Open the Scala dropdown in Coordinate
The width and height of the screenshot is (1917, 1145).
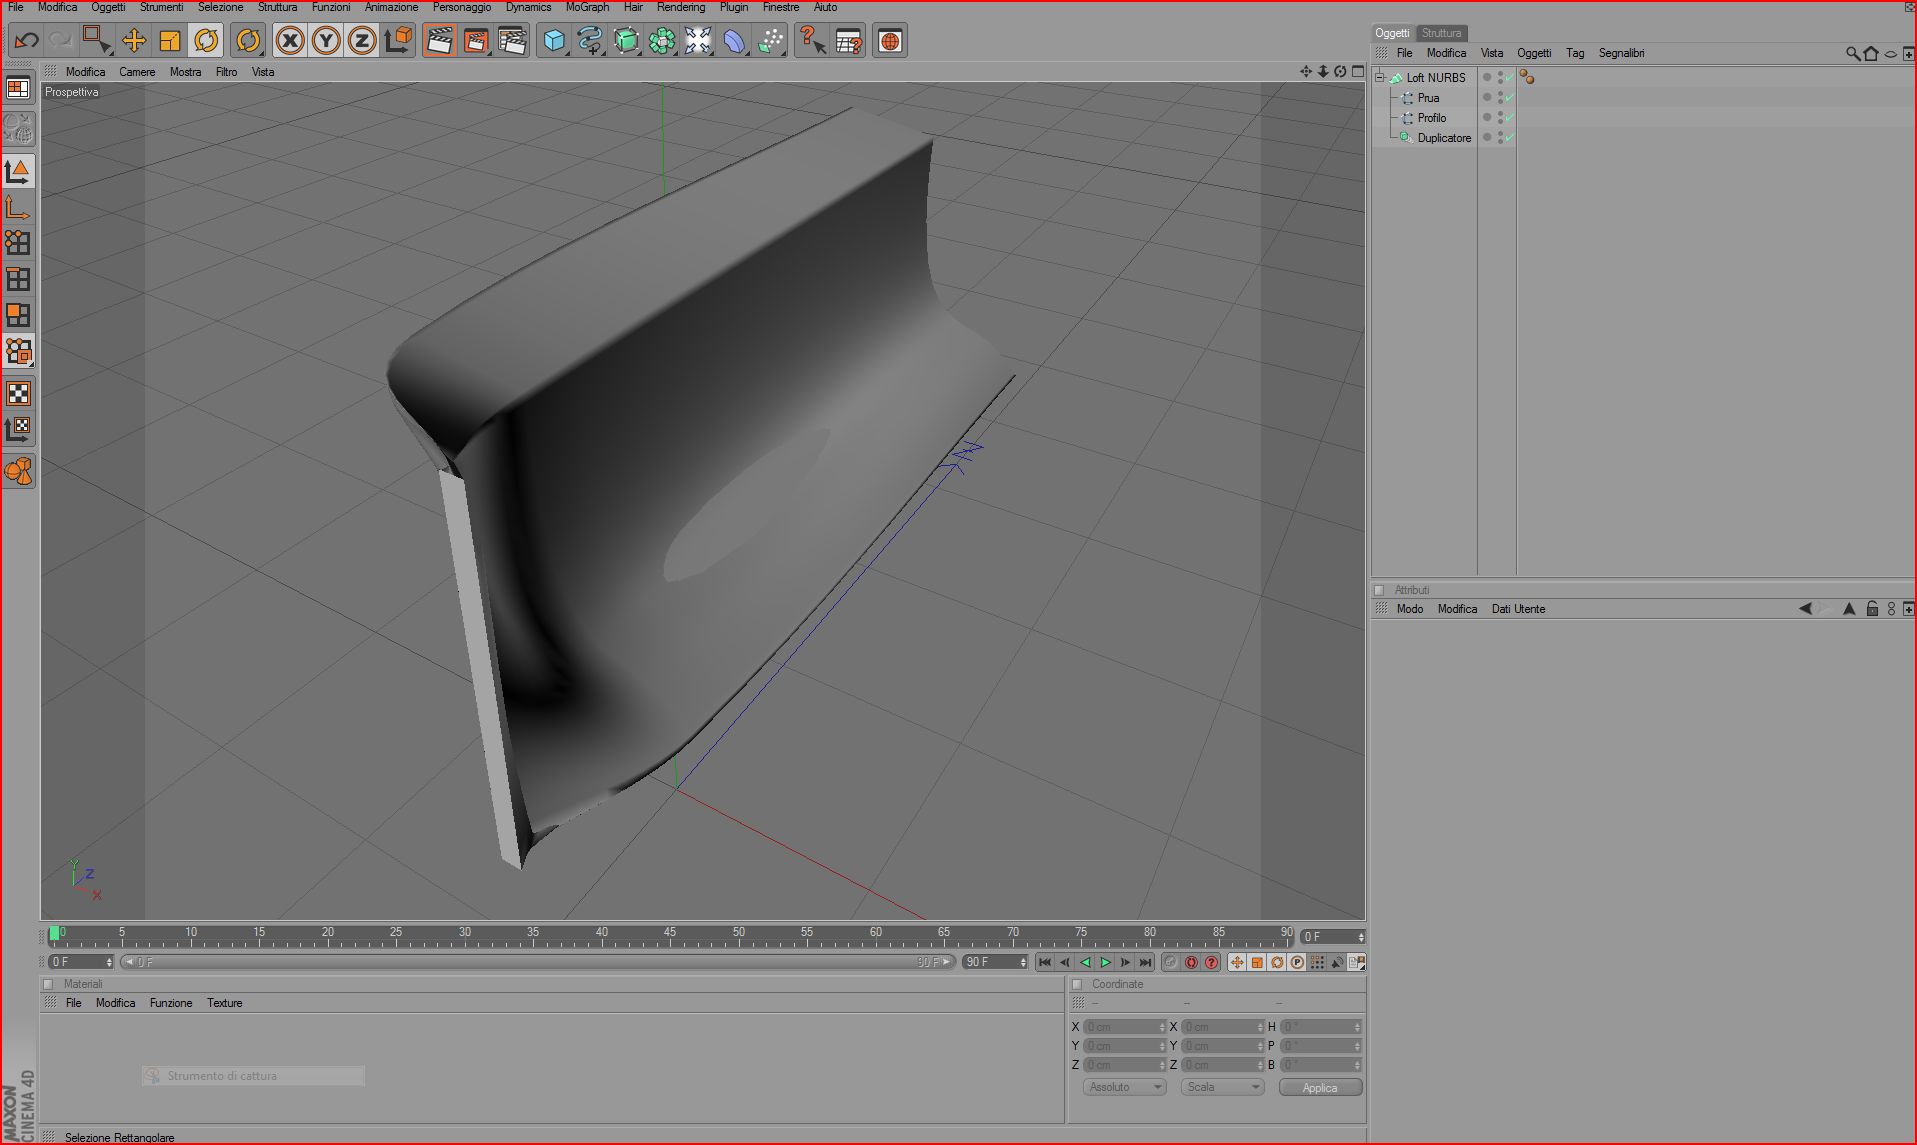coord(1222,1087)
